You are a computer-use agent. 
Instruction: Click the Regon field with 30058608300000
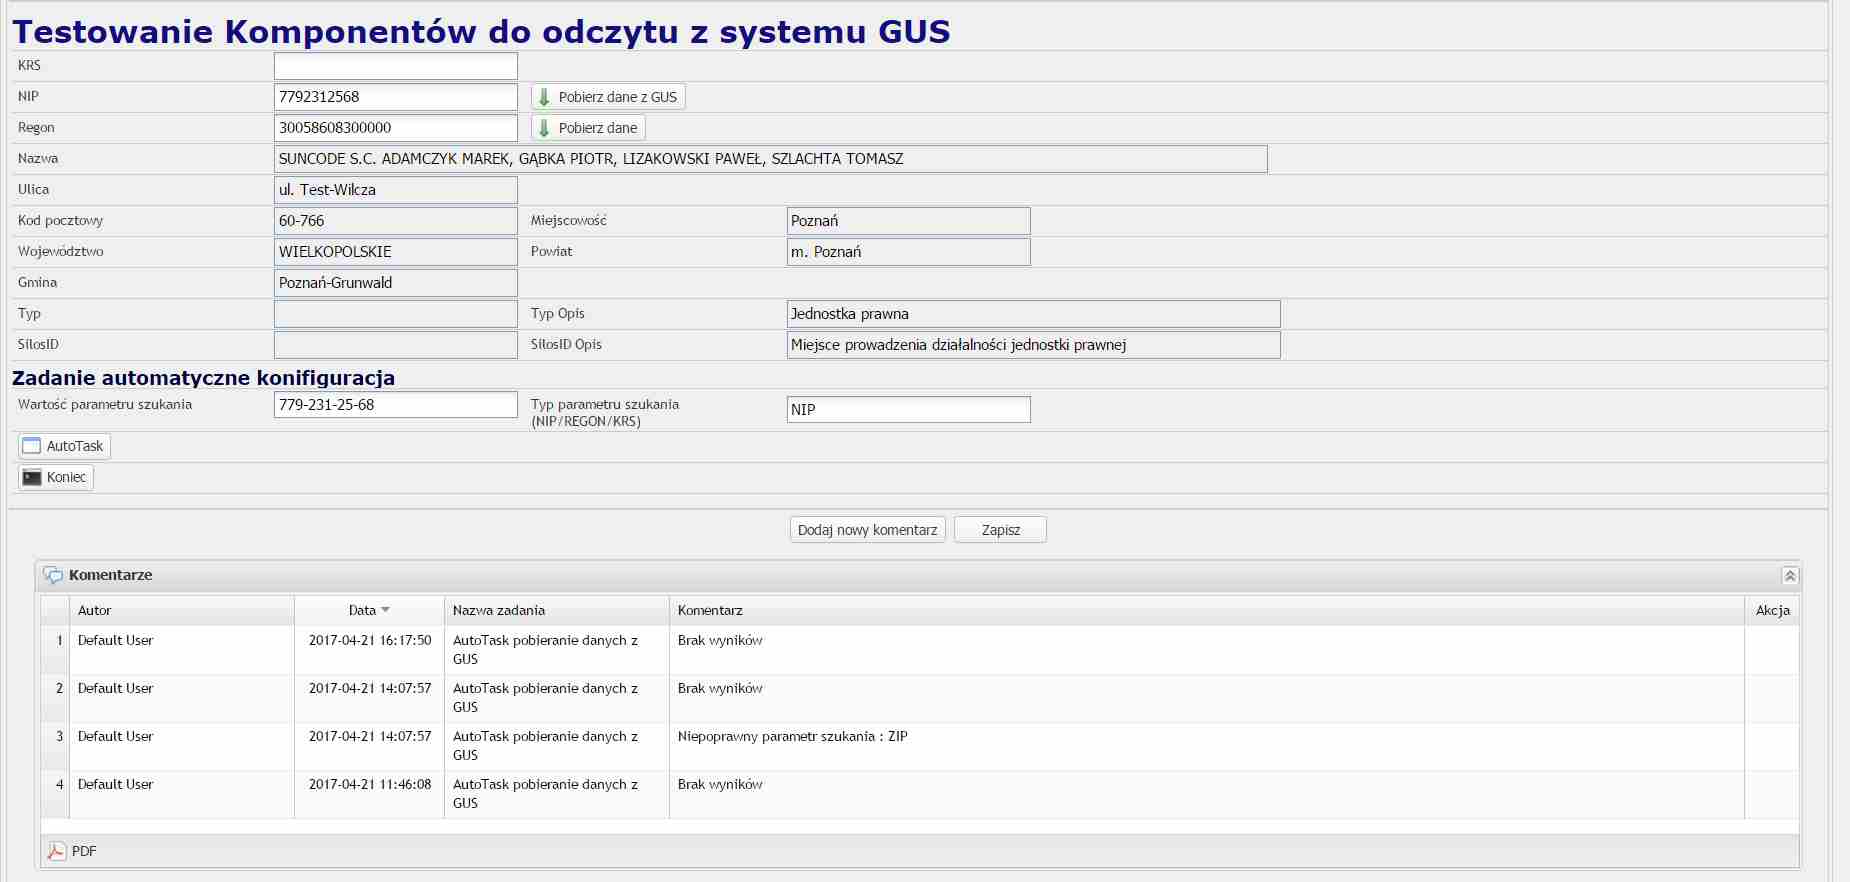(396, 128)
